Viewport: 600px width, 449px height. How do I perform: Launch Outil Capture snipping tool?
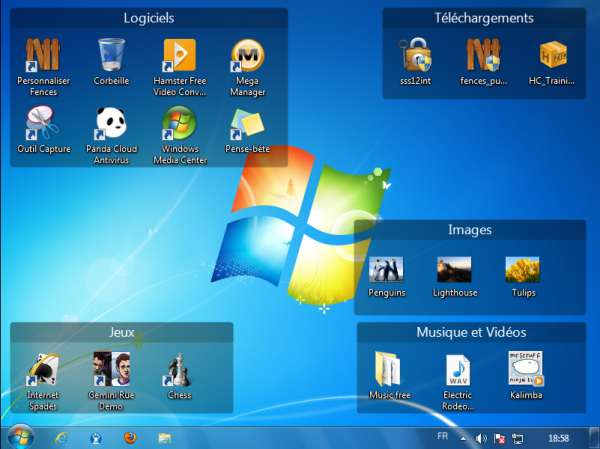click(x=43, y=124)
